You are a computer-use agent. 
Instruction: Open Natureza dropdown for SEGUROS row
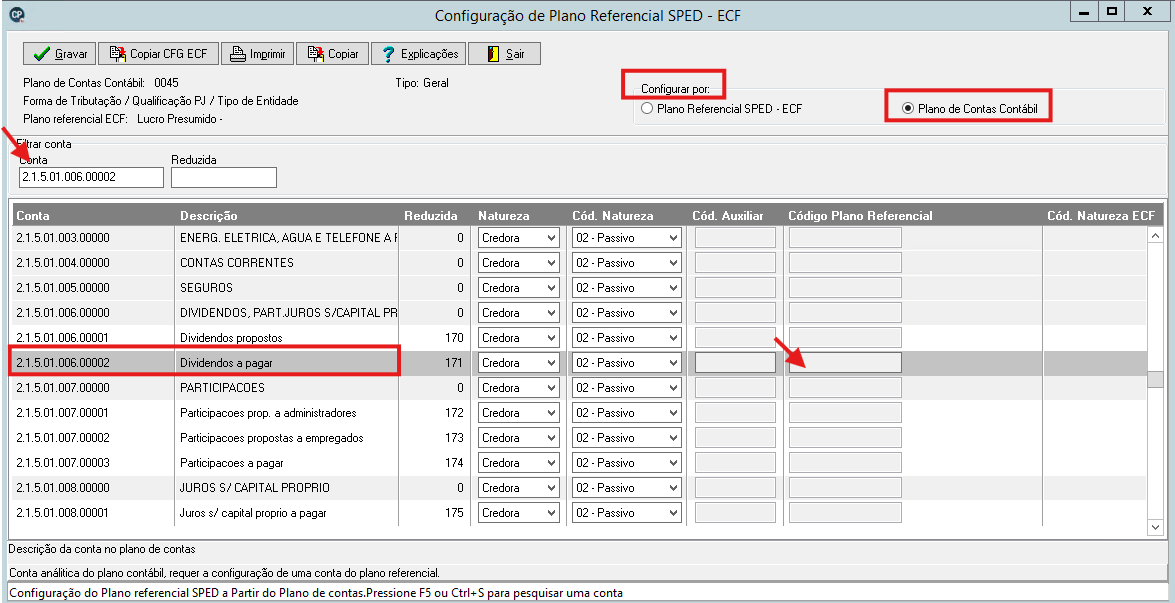pyautogui.click(x=519, y=288)
